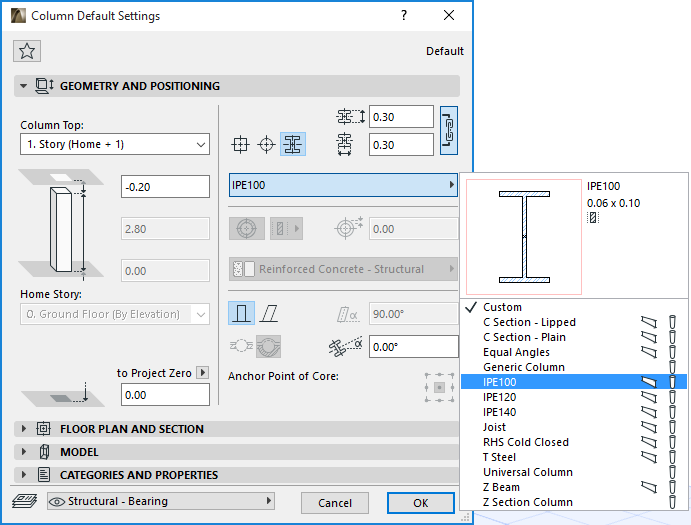Click the arrow next to to Project Zero
Image resolution: width=691 pixels, height=525 pixels.
click(x=203, y=372)
